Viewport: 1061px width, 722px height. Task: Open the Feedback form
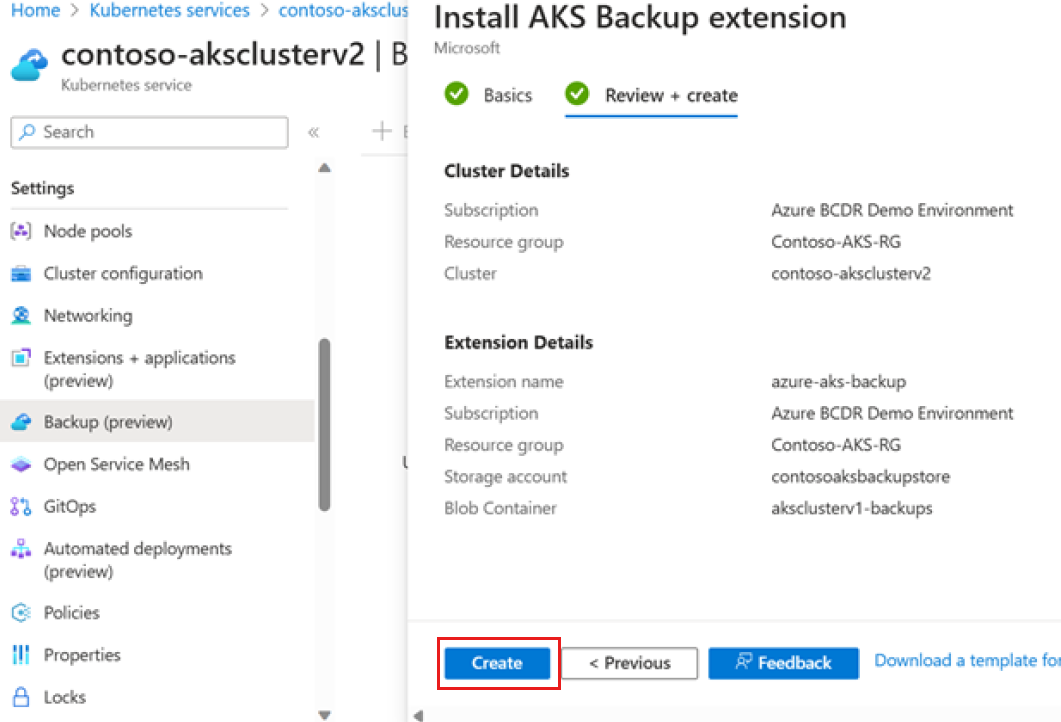point(783,663)
